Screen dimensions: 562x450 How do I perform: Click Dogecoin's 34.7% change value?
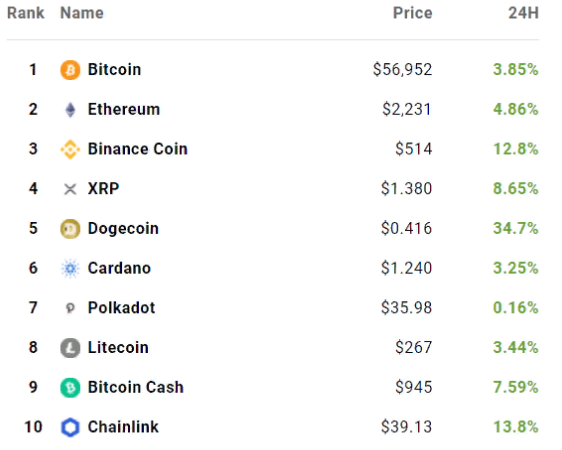(516, 228)
